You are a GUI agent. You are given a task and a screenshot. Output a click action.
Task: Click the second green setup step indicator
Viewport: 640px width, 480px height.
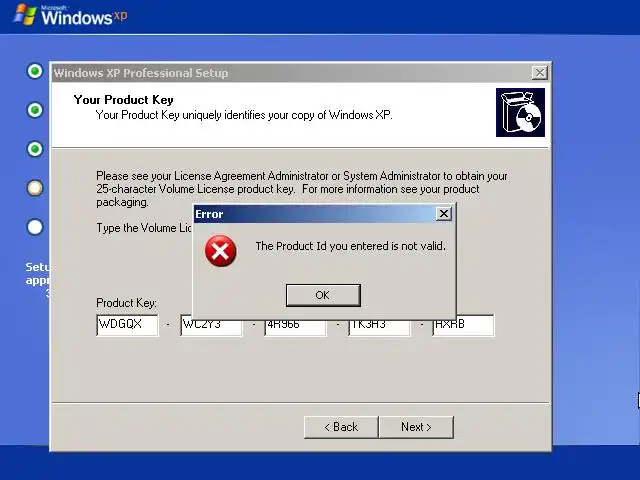click(35, 110)
